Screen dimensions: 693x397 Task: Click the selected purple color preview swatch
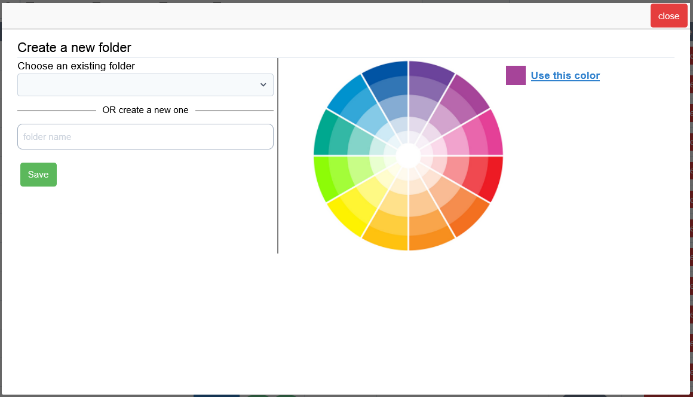point(516,75)
